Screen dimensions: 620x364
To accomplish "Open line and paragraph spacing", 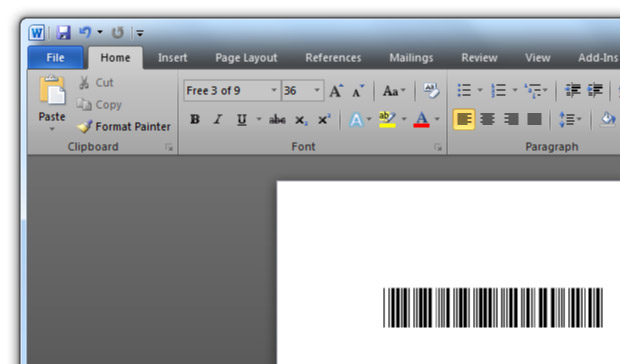I will [570, 119].
